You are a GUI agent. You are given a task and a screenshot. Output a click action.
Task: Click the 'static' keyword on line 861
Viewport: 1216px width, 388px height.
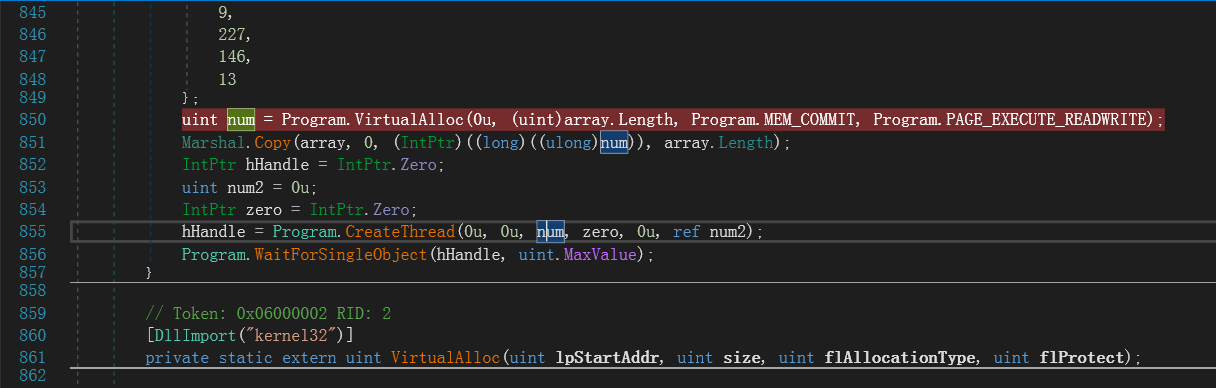245,357
